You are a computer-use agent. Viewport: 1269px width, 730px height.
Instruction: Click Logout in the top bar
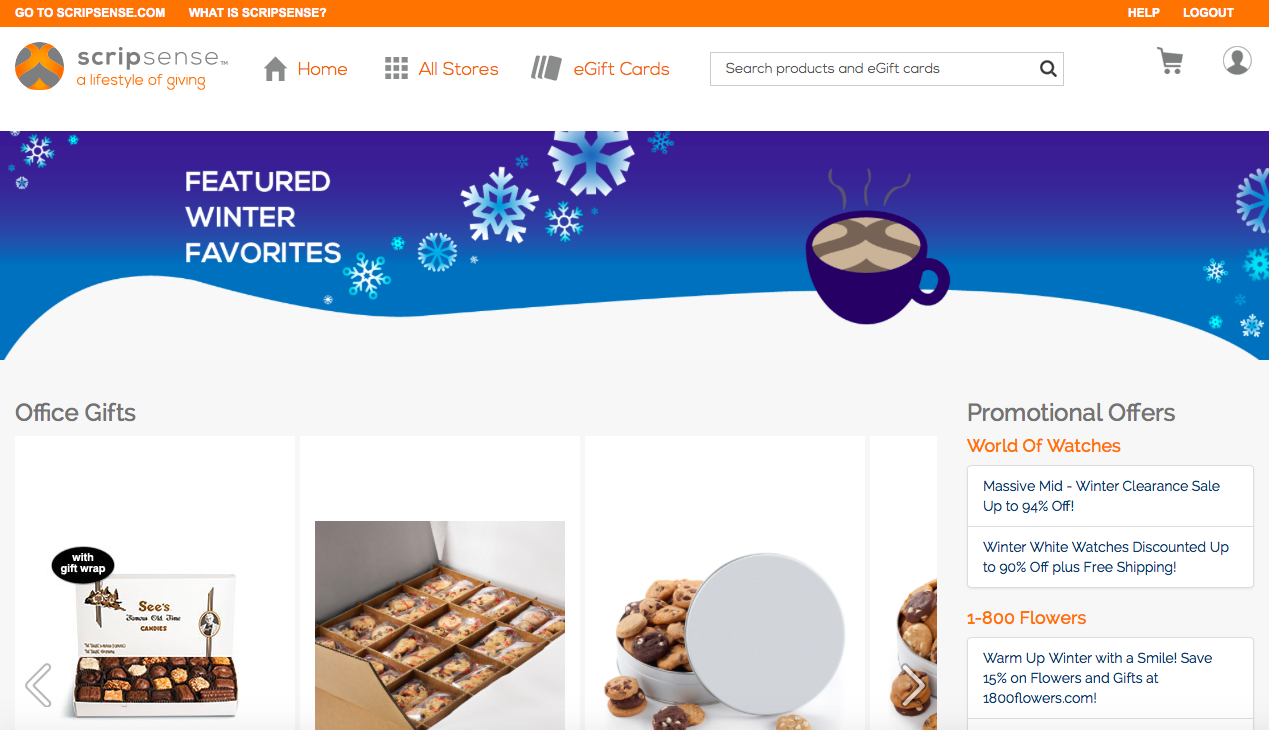(x=1208, y=13)
